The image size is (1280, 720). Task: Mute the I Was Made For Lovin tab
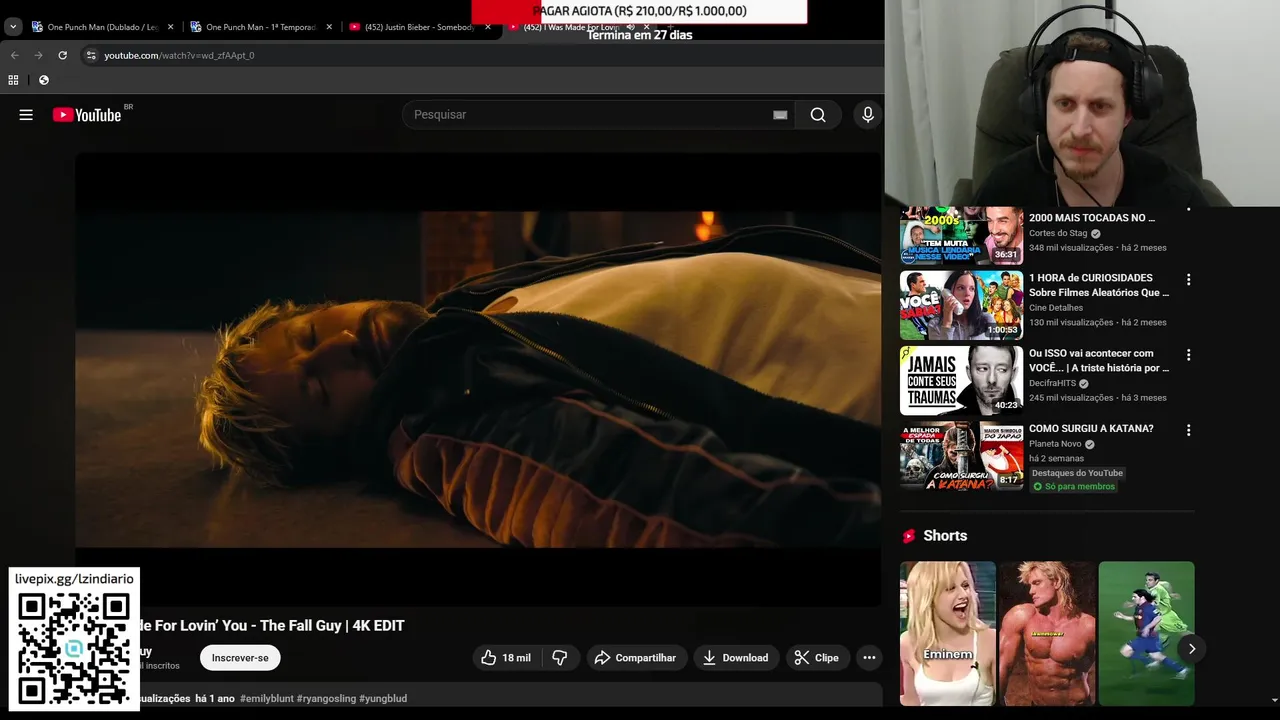(630, 27)
